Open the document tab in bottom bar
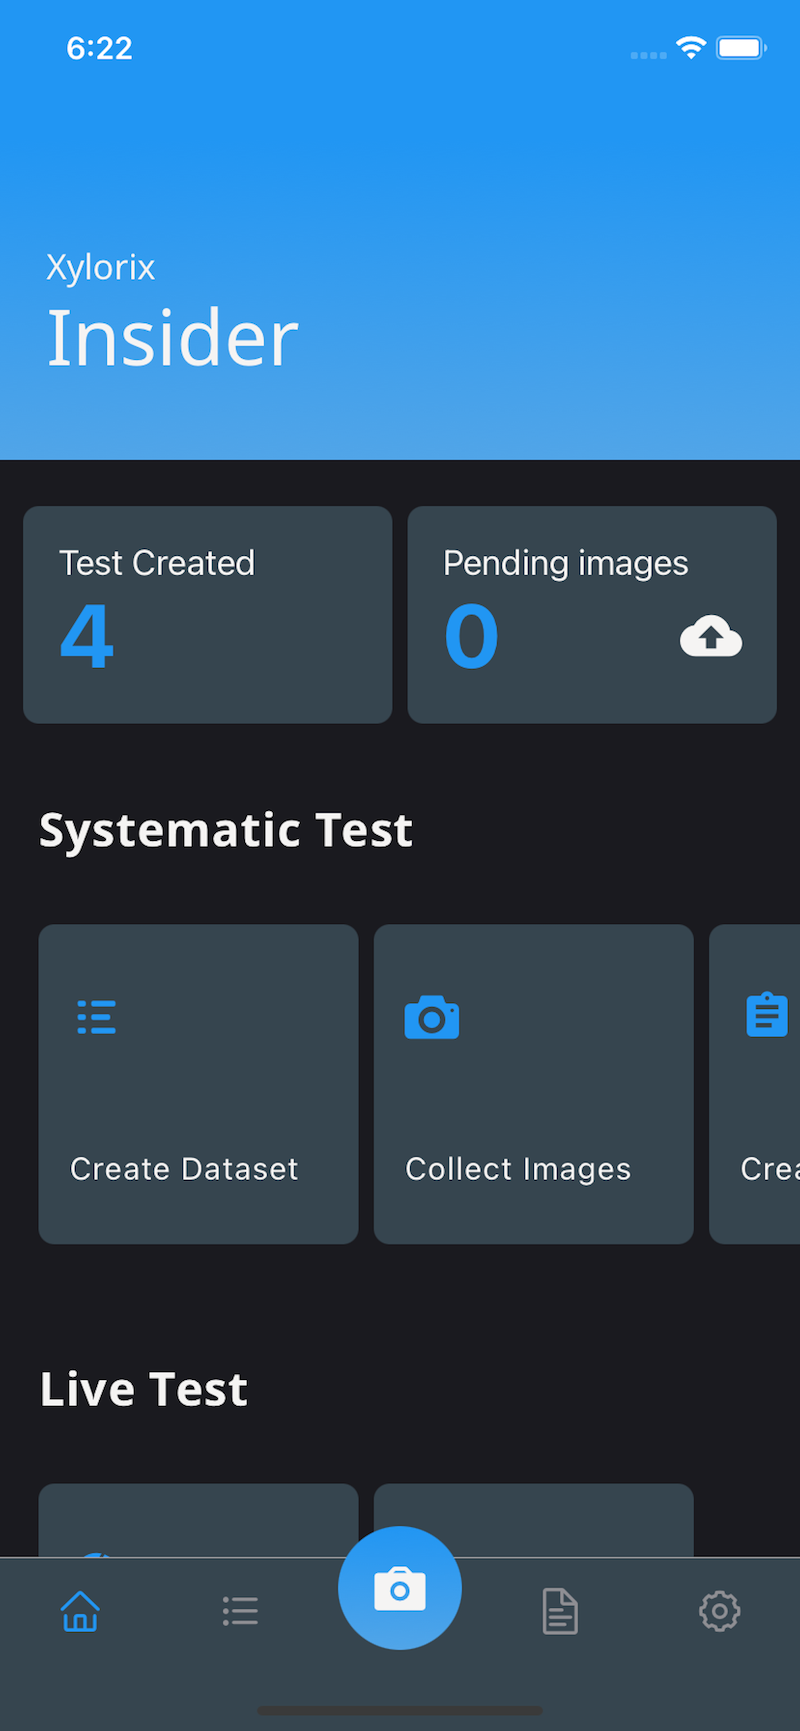 pos(560,1611)
